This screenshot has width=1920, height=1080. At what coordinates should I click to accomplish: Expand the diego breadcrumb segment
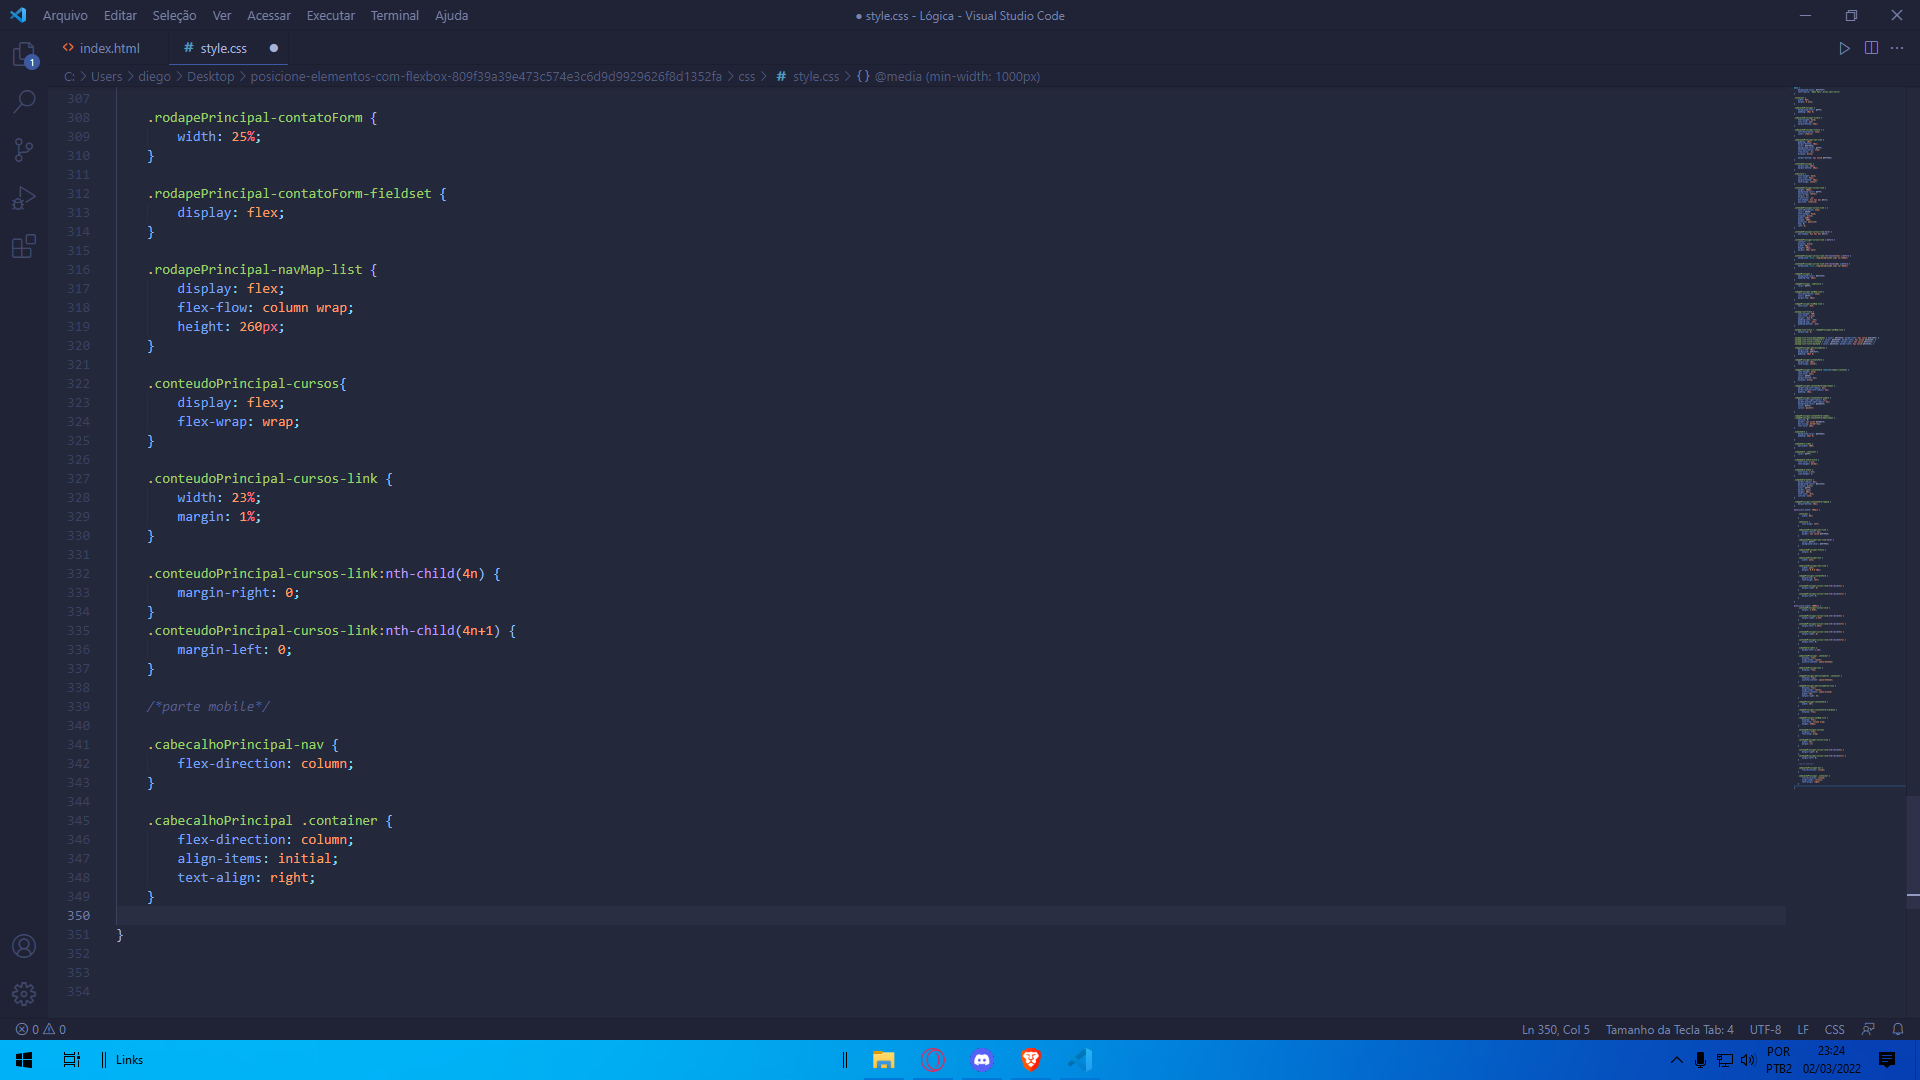[154, 76]
